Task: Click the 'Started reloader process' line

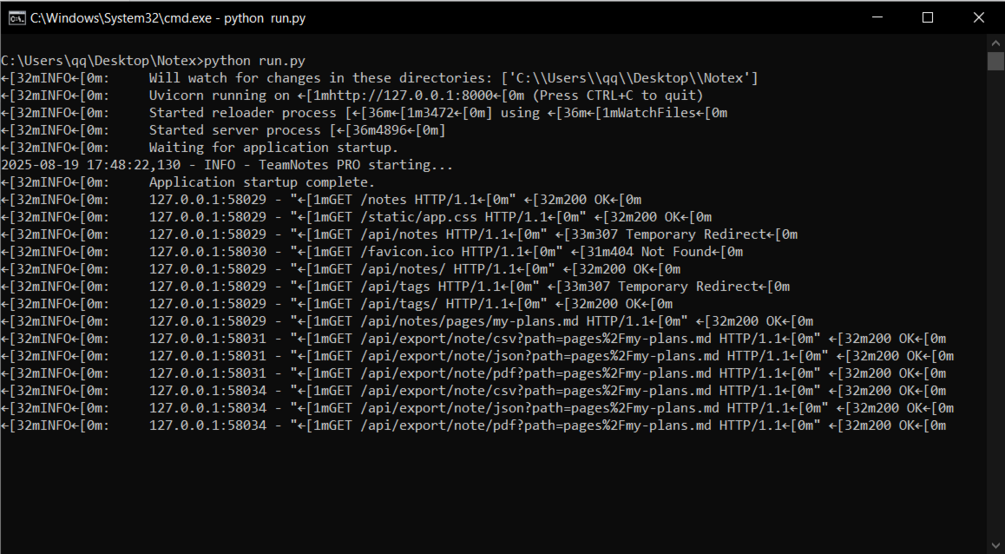Action: pos(364,113)
